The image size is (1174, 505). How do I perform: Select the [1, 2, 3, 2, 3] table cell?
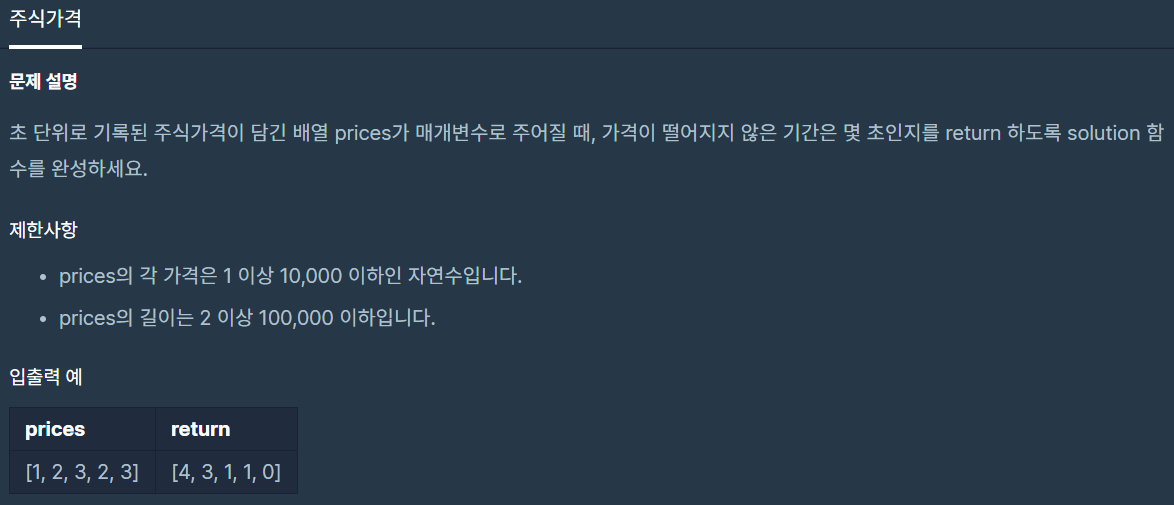tap(82, 472)
